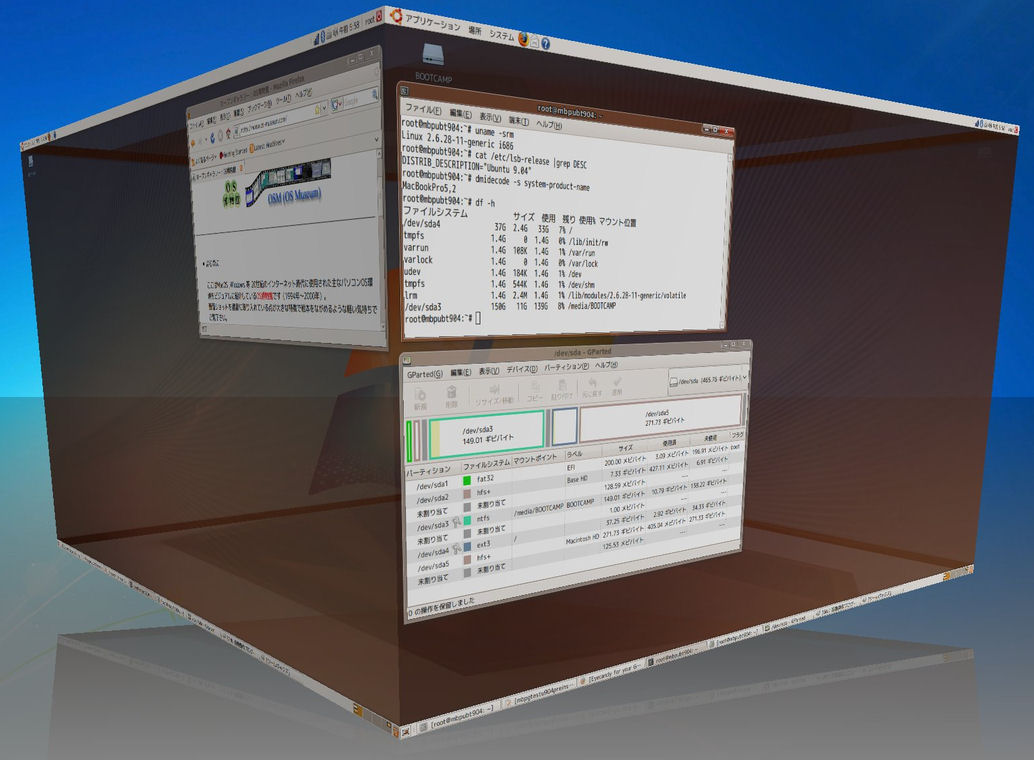Screen dimensions: 1034x760
Task: Click the GParted window menu icon
Action: pos(407,360)
